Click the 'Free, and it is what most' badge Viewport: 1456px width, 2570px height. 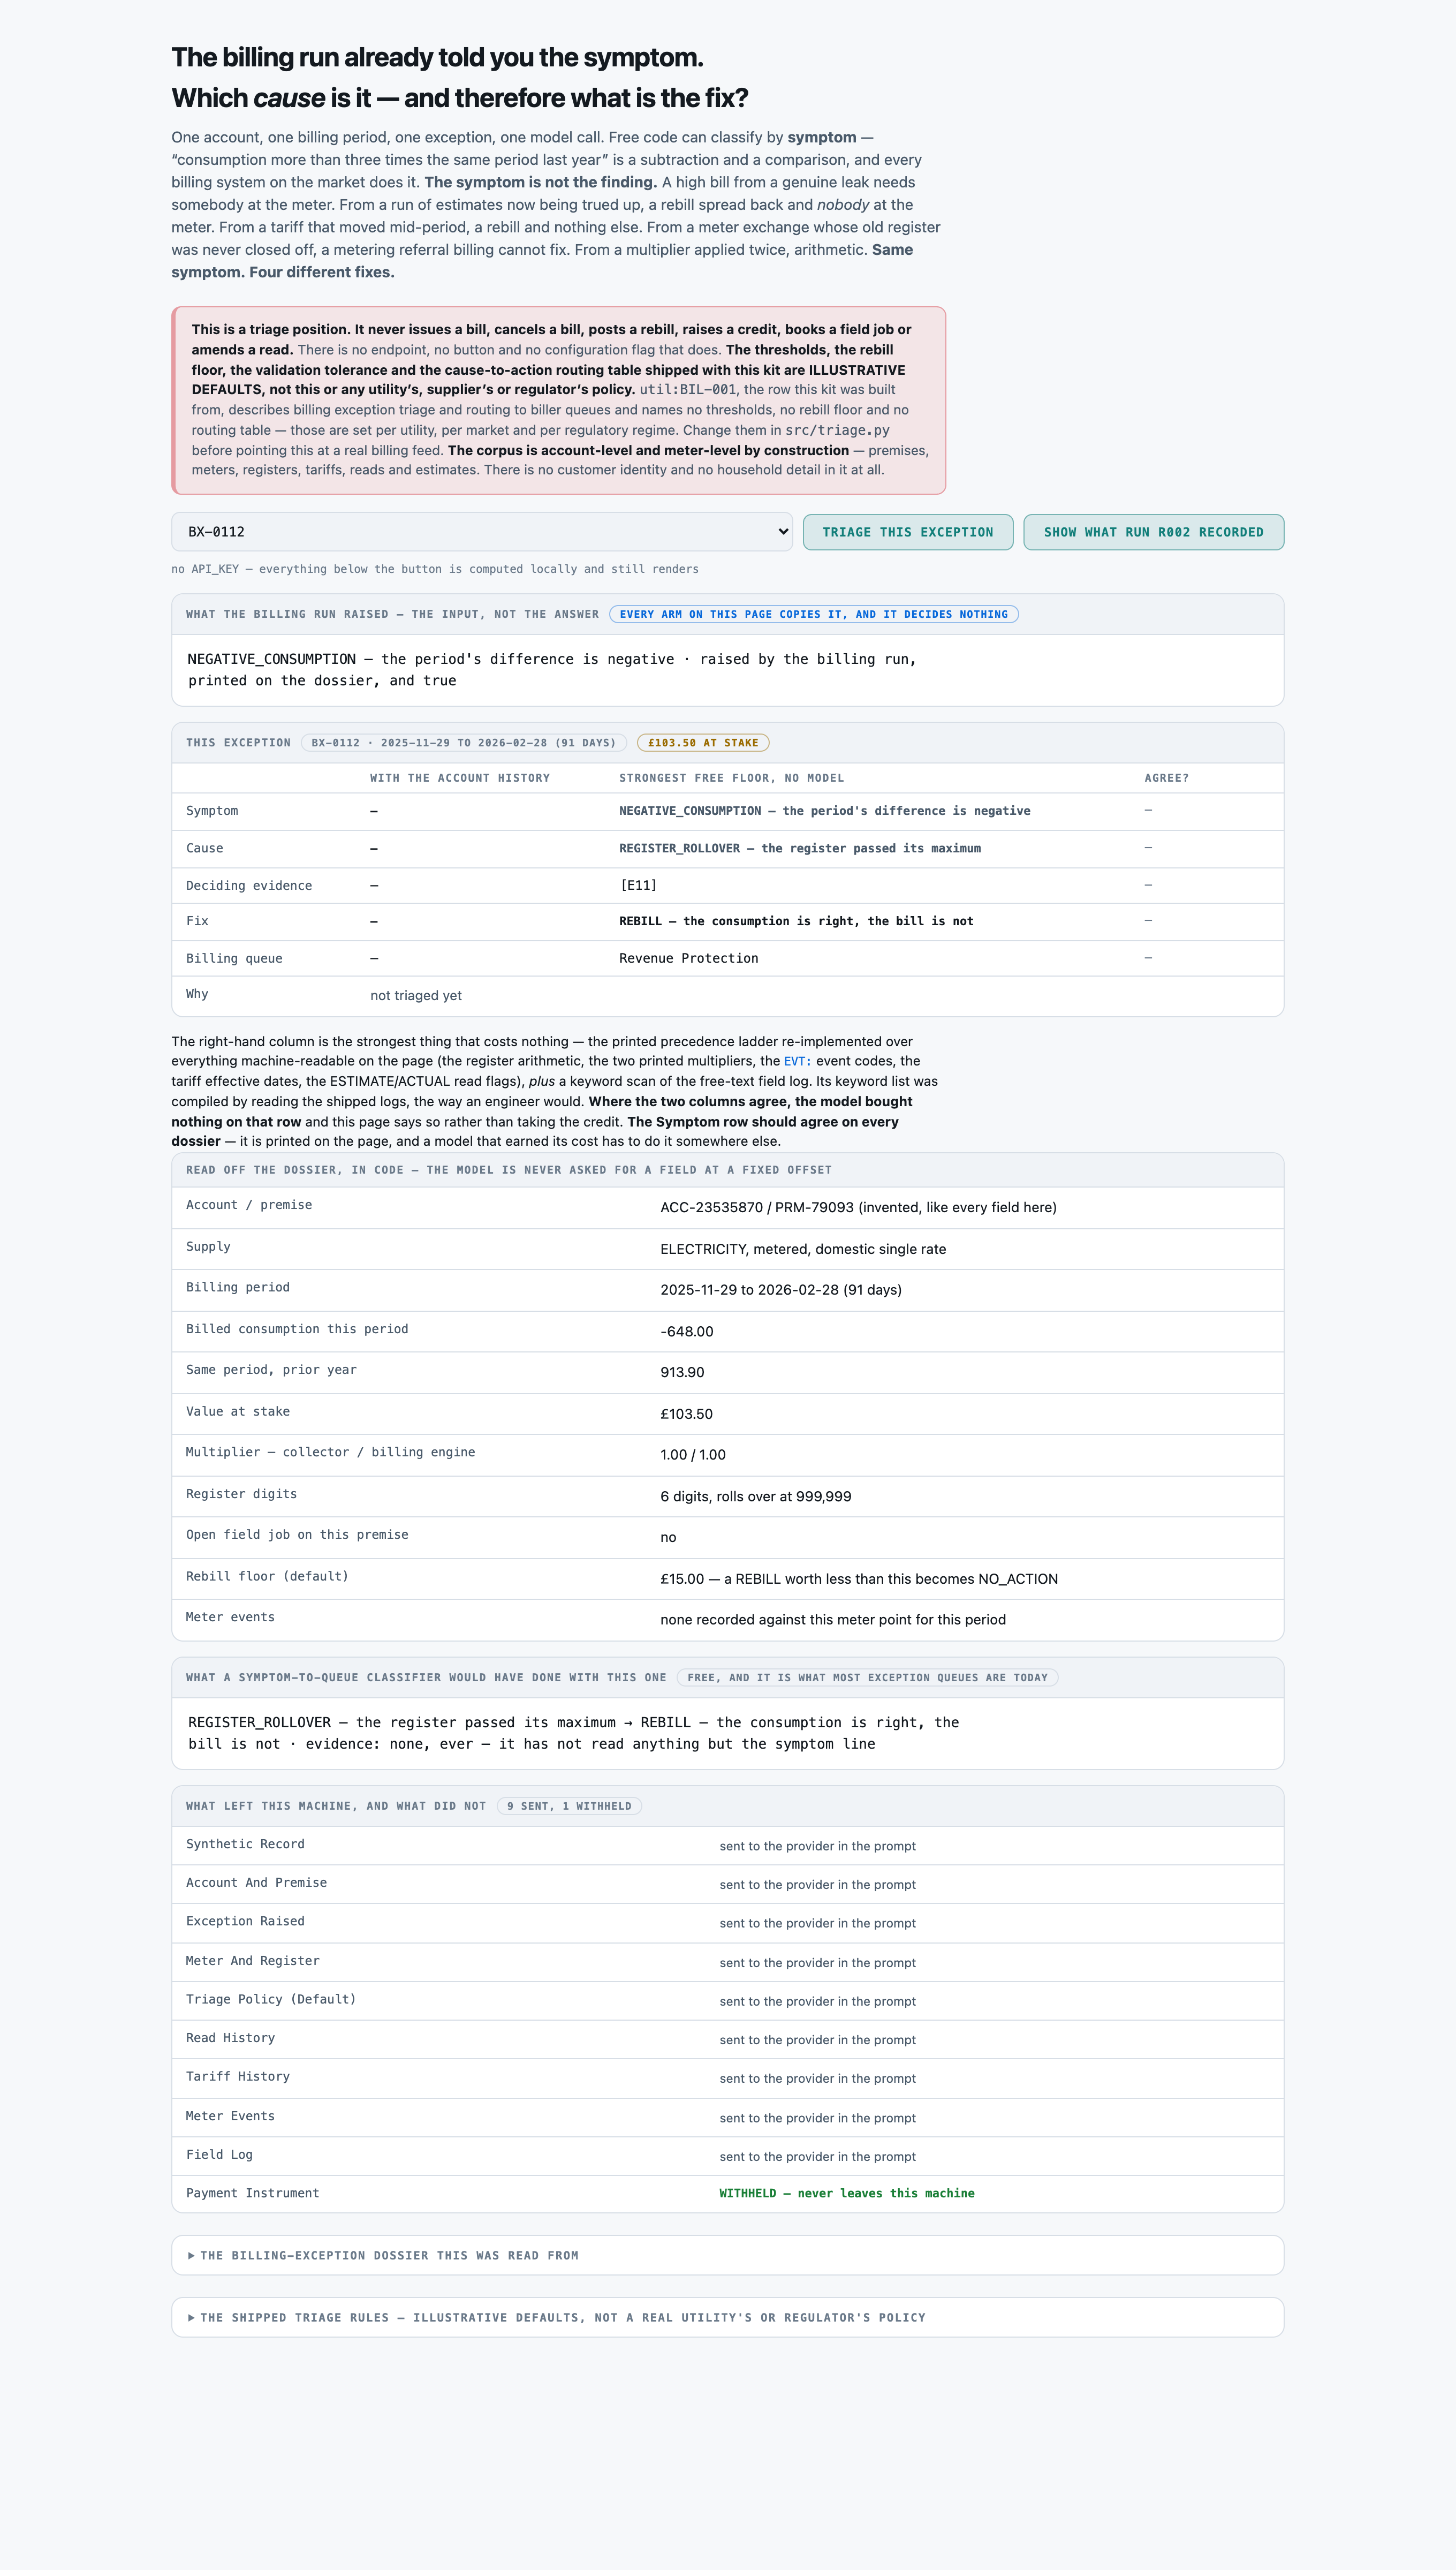pyautogui.click(x=867, y=1677)
